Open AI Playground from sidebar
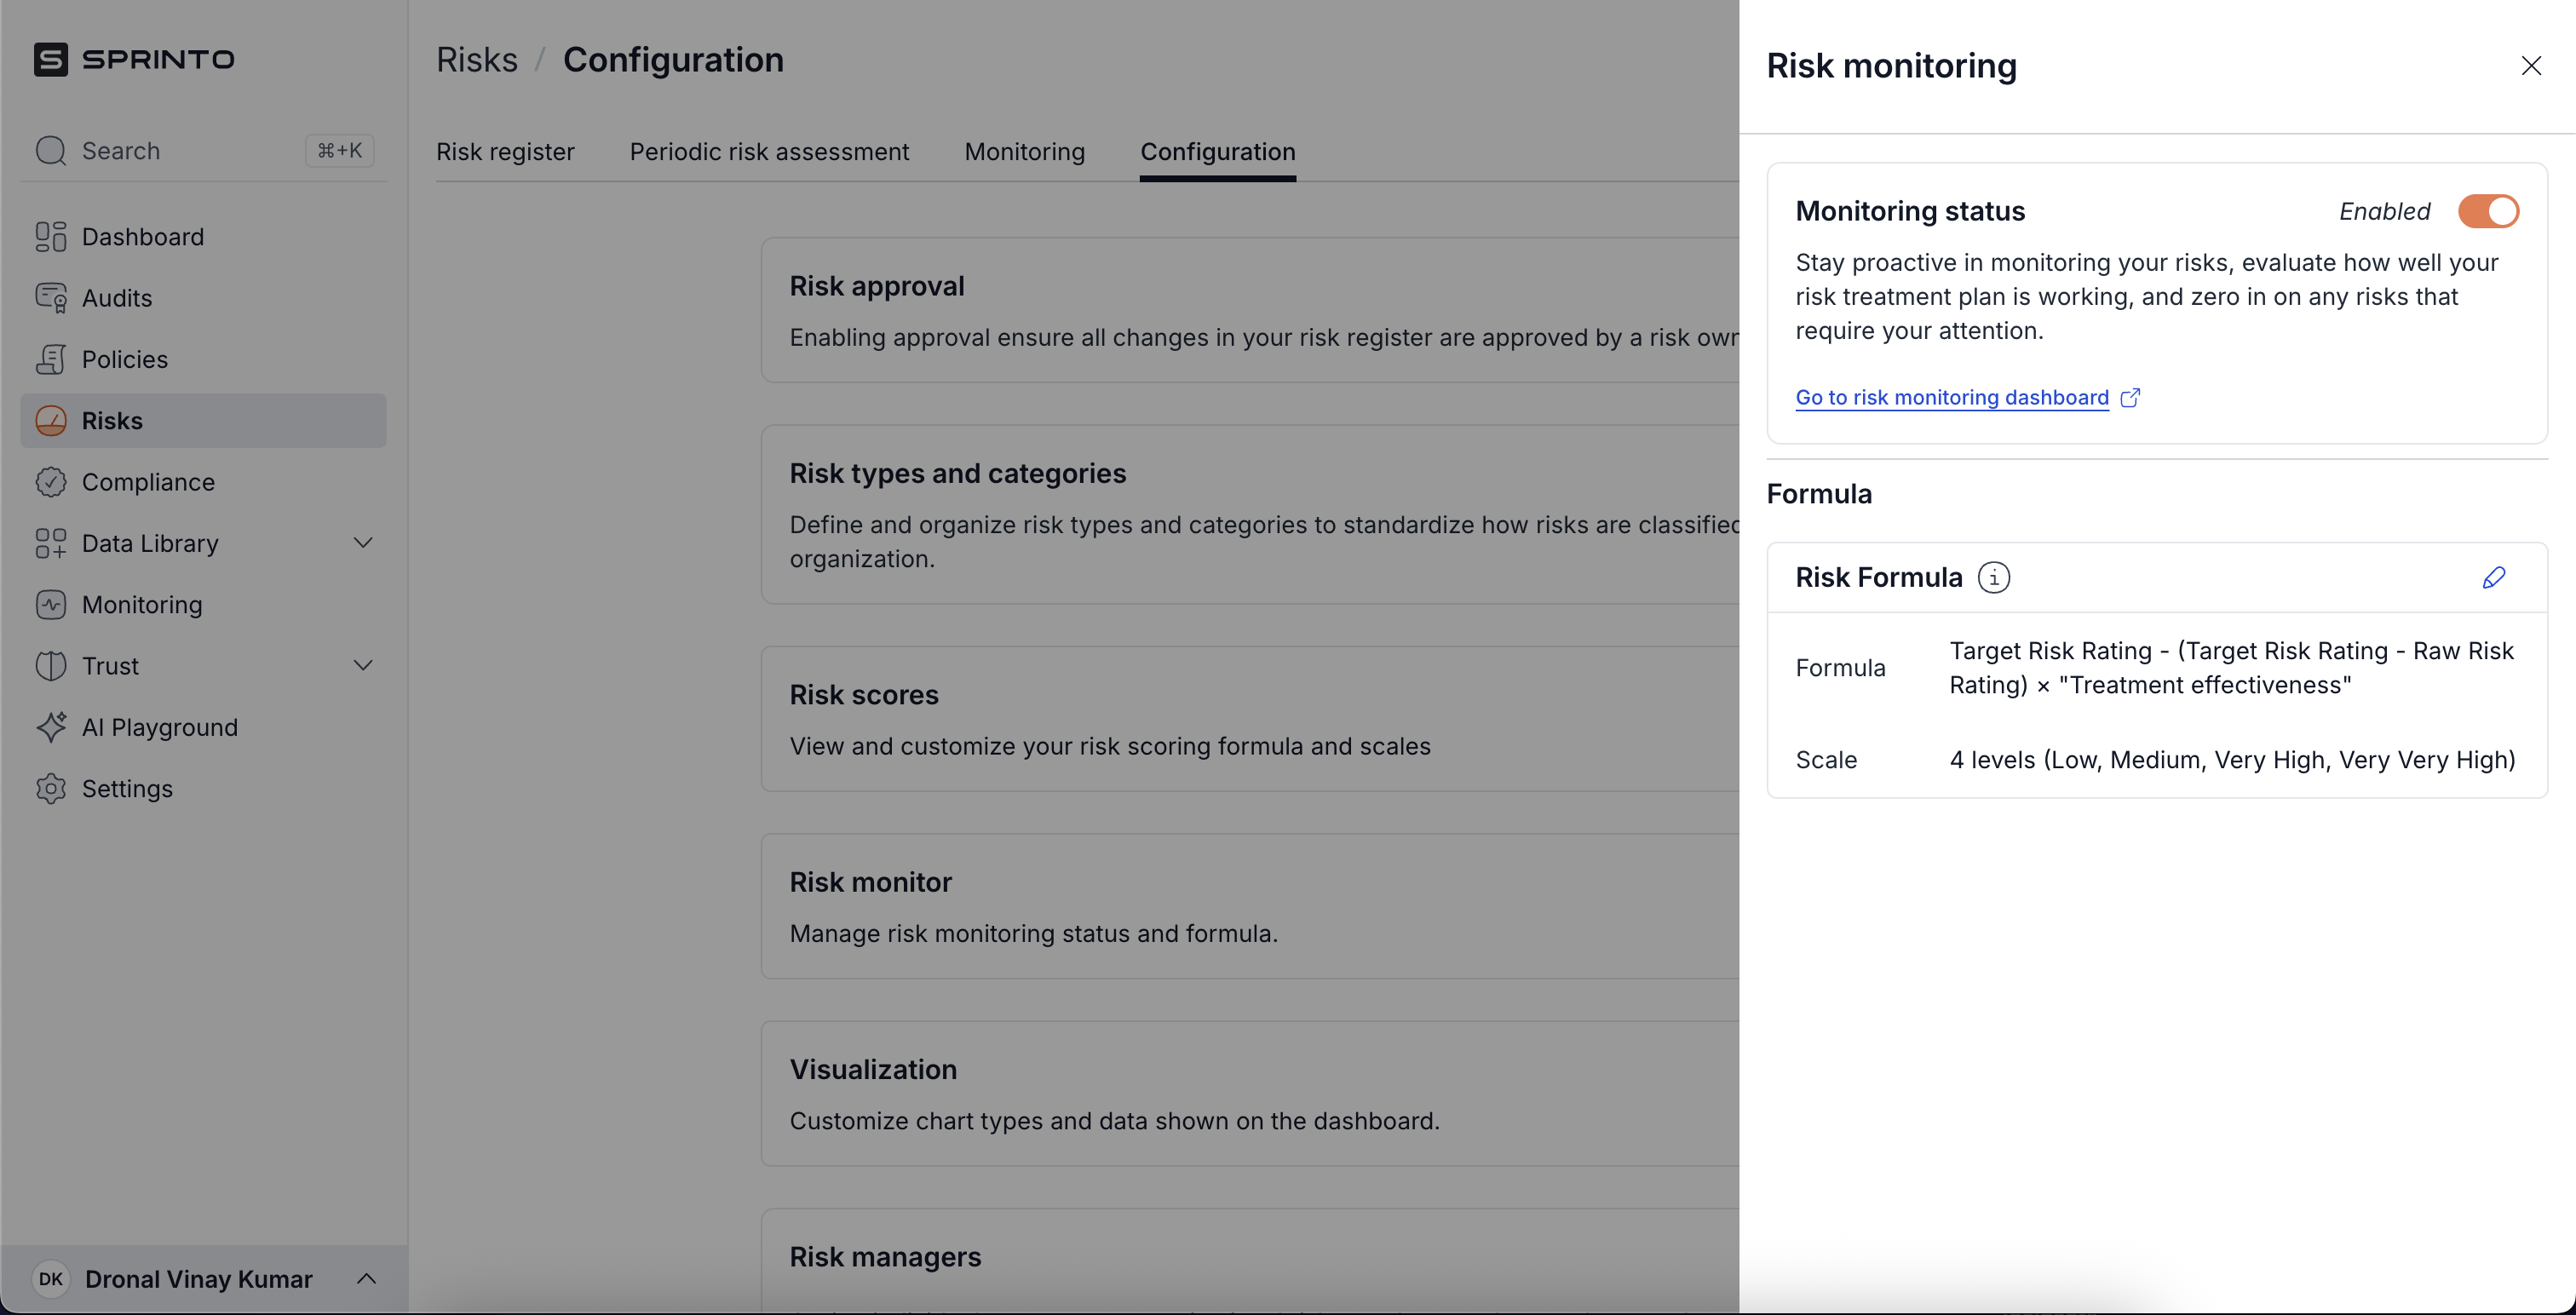2576x1315 pixels. 159,727
